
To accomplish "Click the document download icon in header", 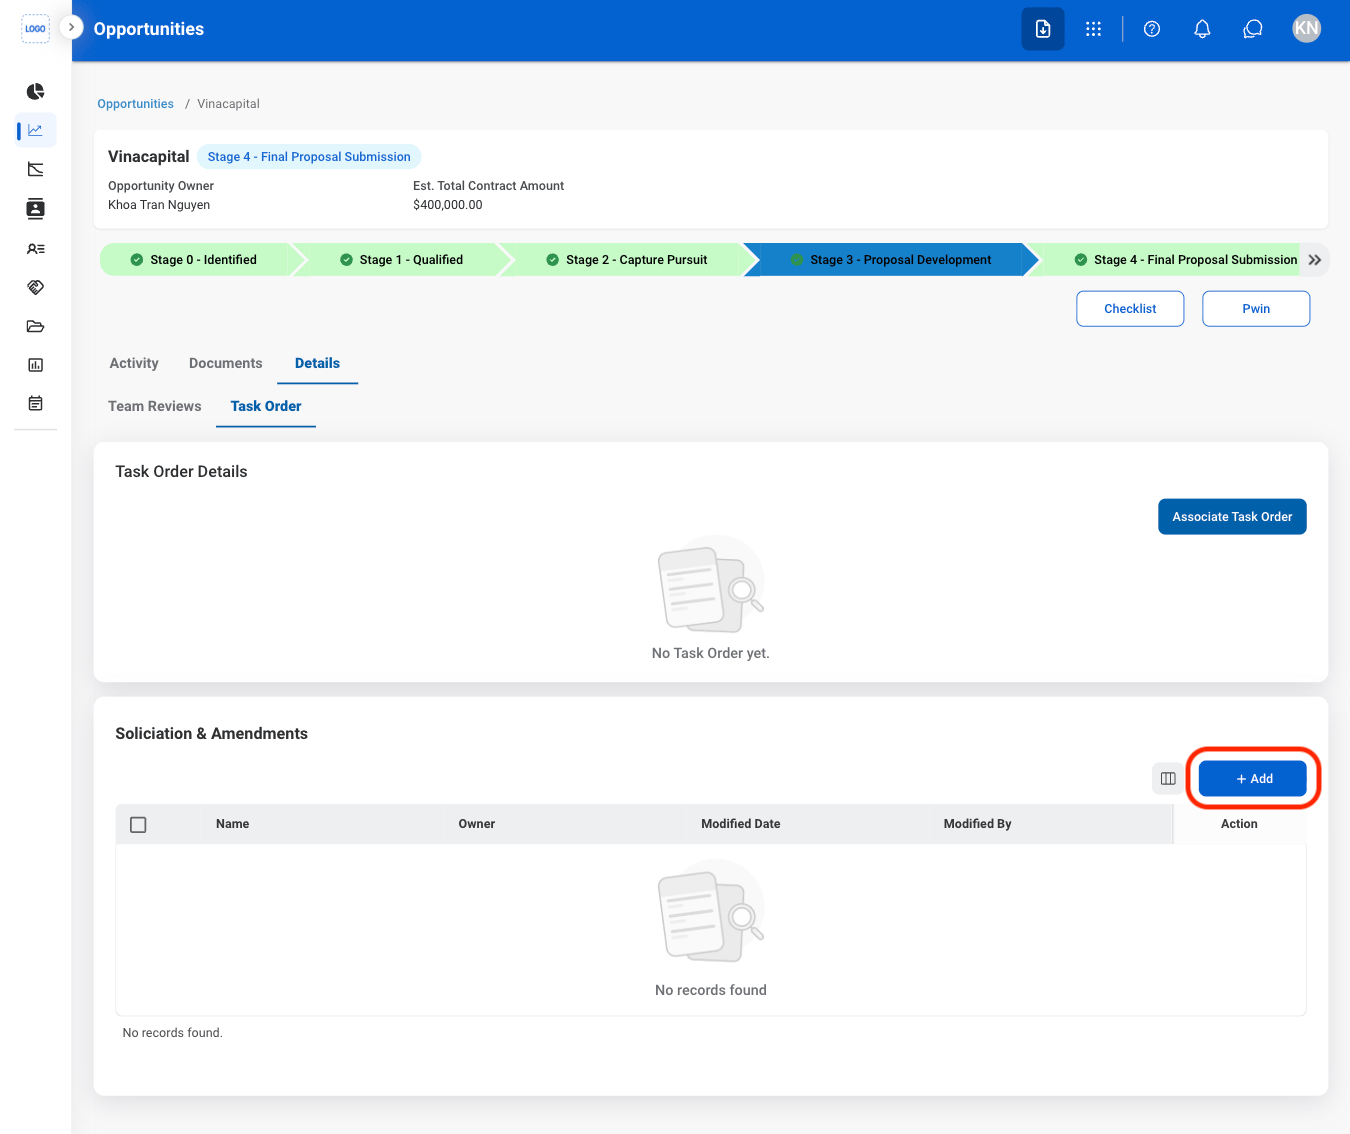I will (1043, 29).
